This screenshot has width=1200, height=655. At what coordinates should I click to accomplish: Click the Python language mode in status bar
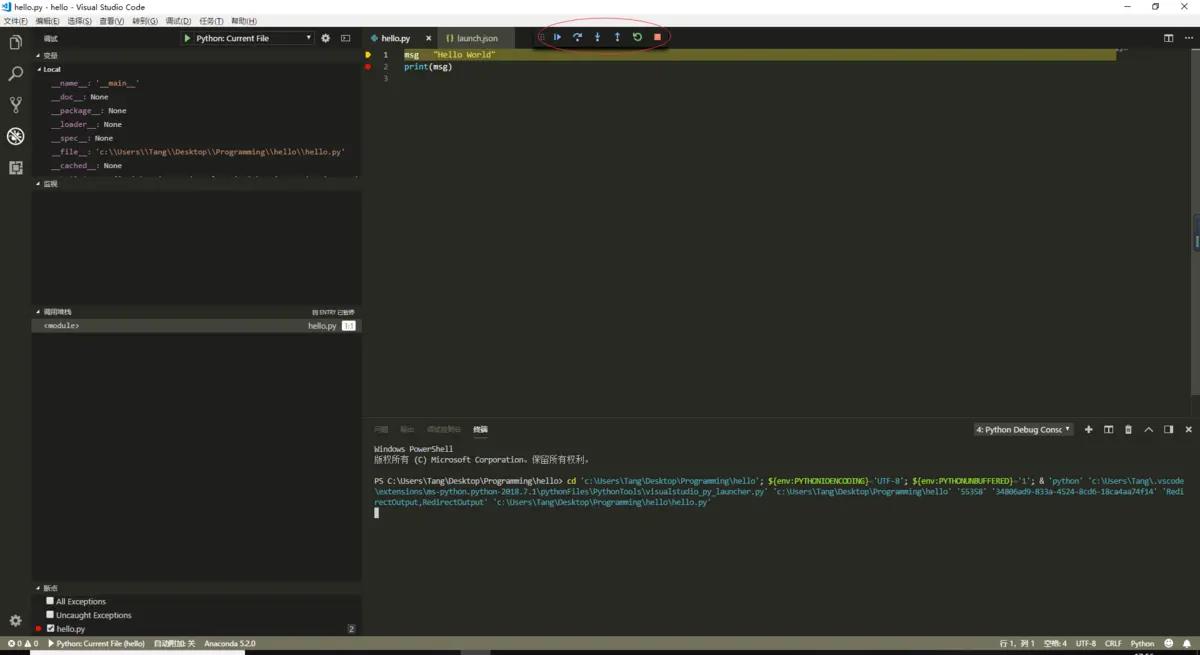tap(1142, 644)
